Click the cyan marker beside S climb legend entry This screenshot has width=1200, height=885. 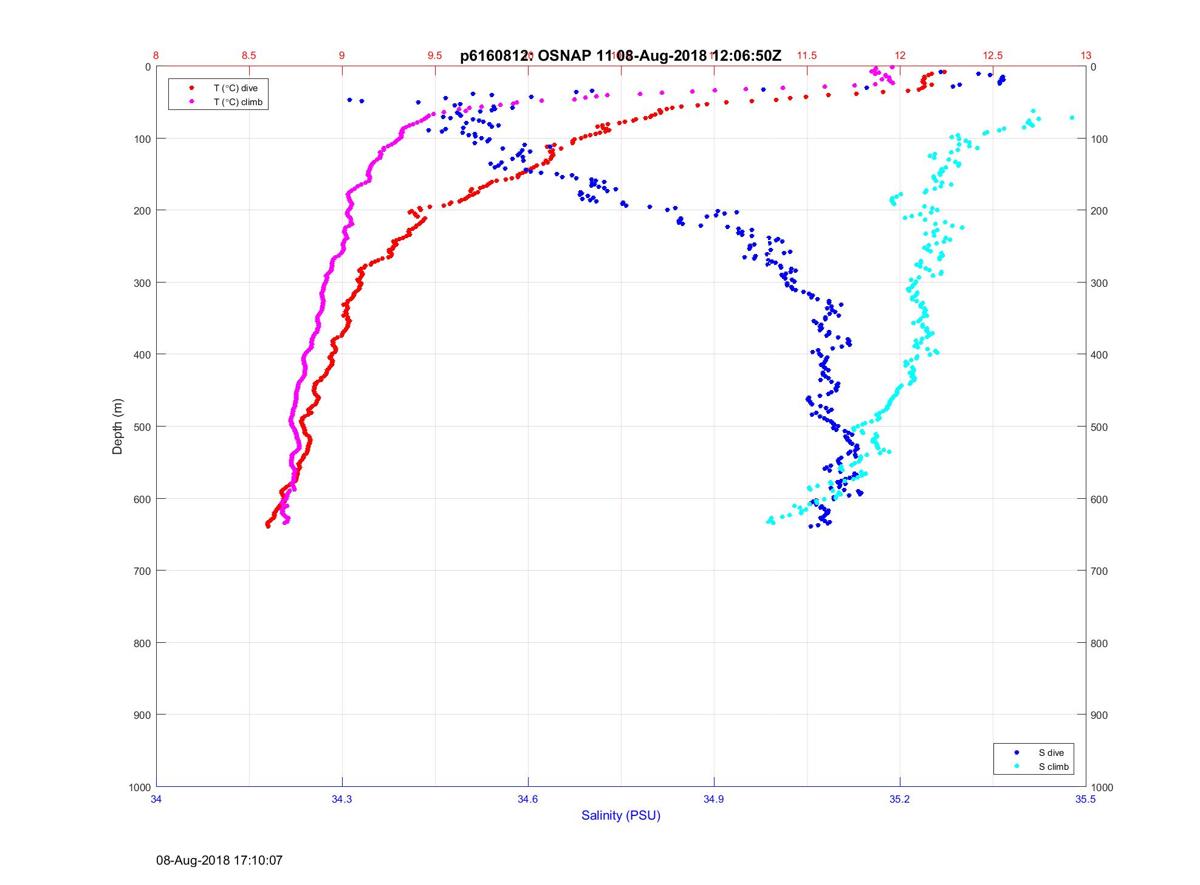pyautogui.click(x=1017, y=766)
